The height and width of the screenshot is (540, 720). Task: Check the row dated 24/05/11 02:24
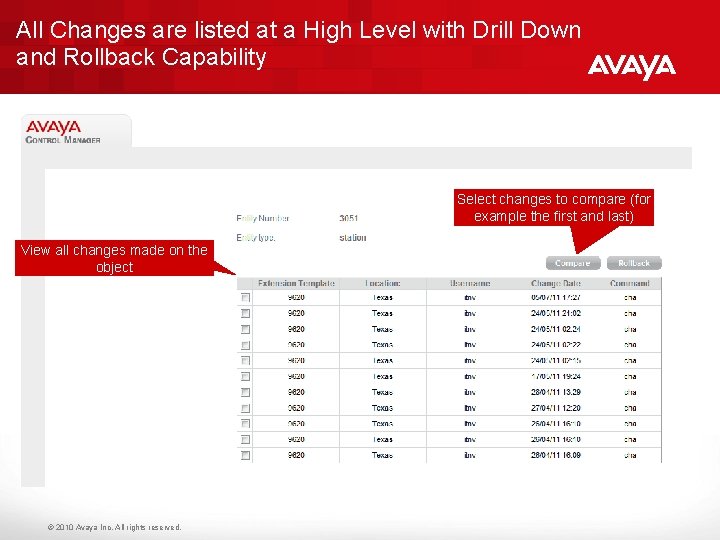[x=246, y=329]
